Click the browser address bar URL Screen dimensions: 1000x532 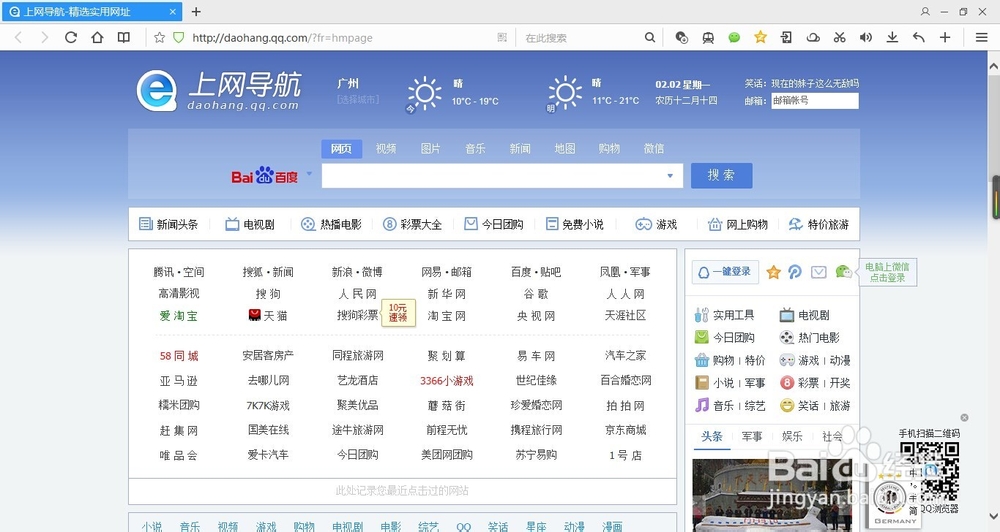[282, 38]
